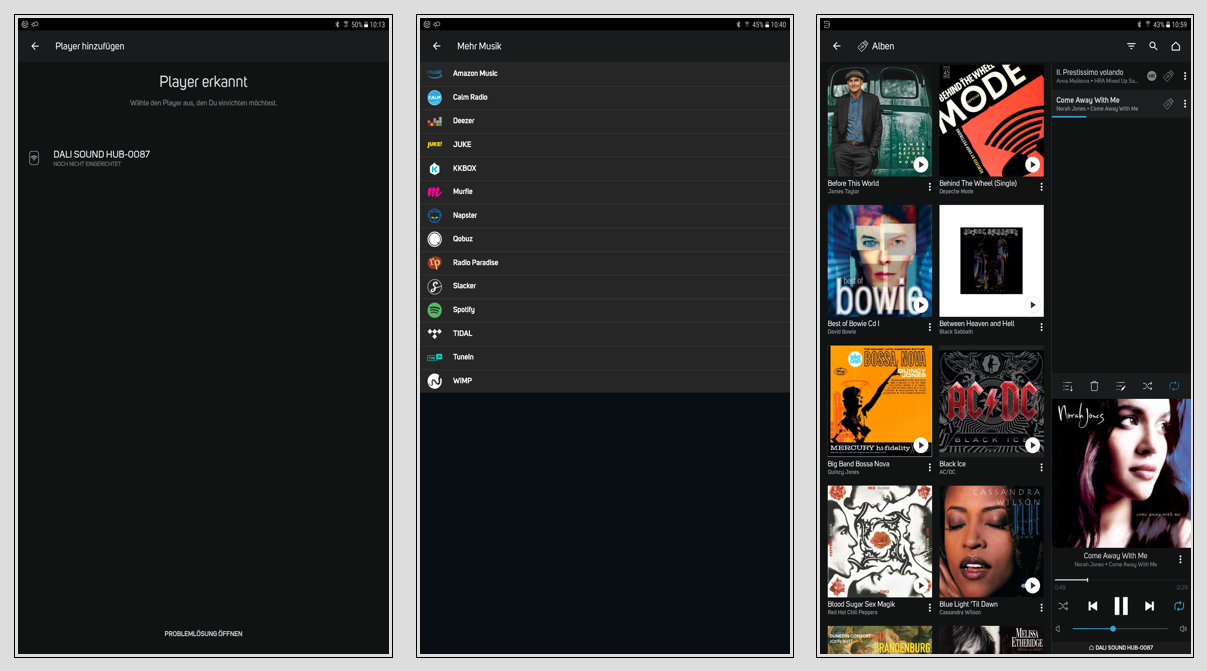Skip to previous track
This screenshot has height=671, width=1207.
[x=1093, y=606]
